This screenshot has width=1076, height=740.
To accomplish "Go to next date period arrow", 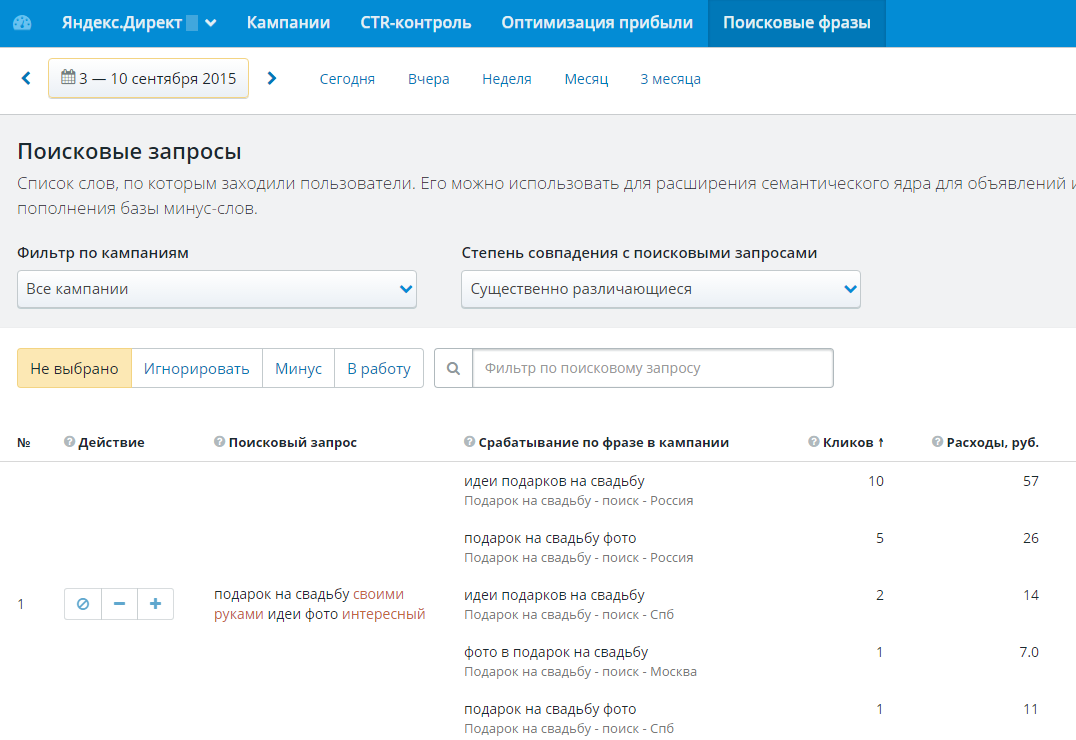I will (272, 78).
